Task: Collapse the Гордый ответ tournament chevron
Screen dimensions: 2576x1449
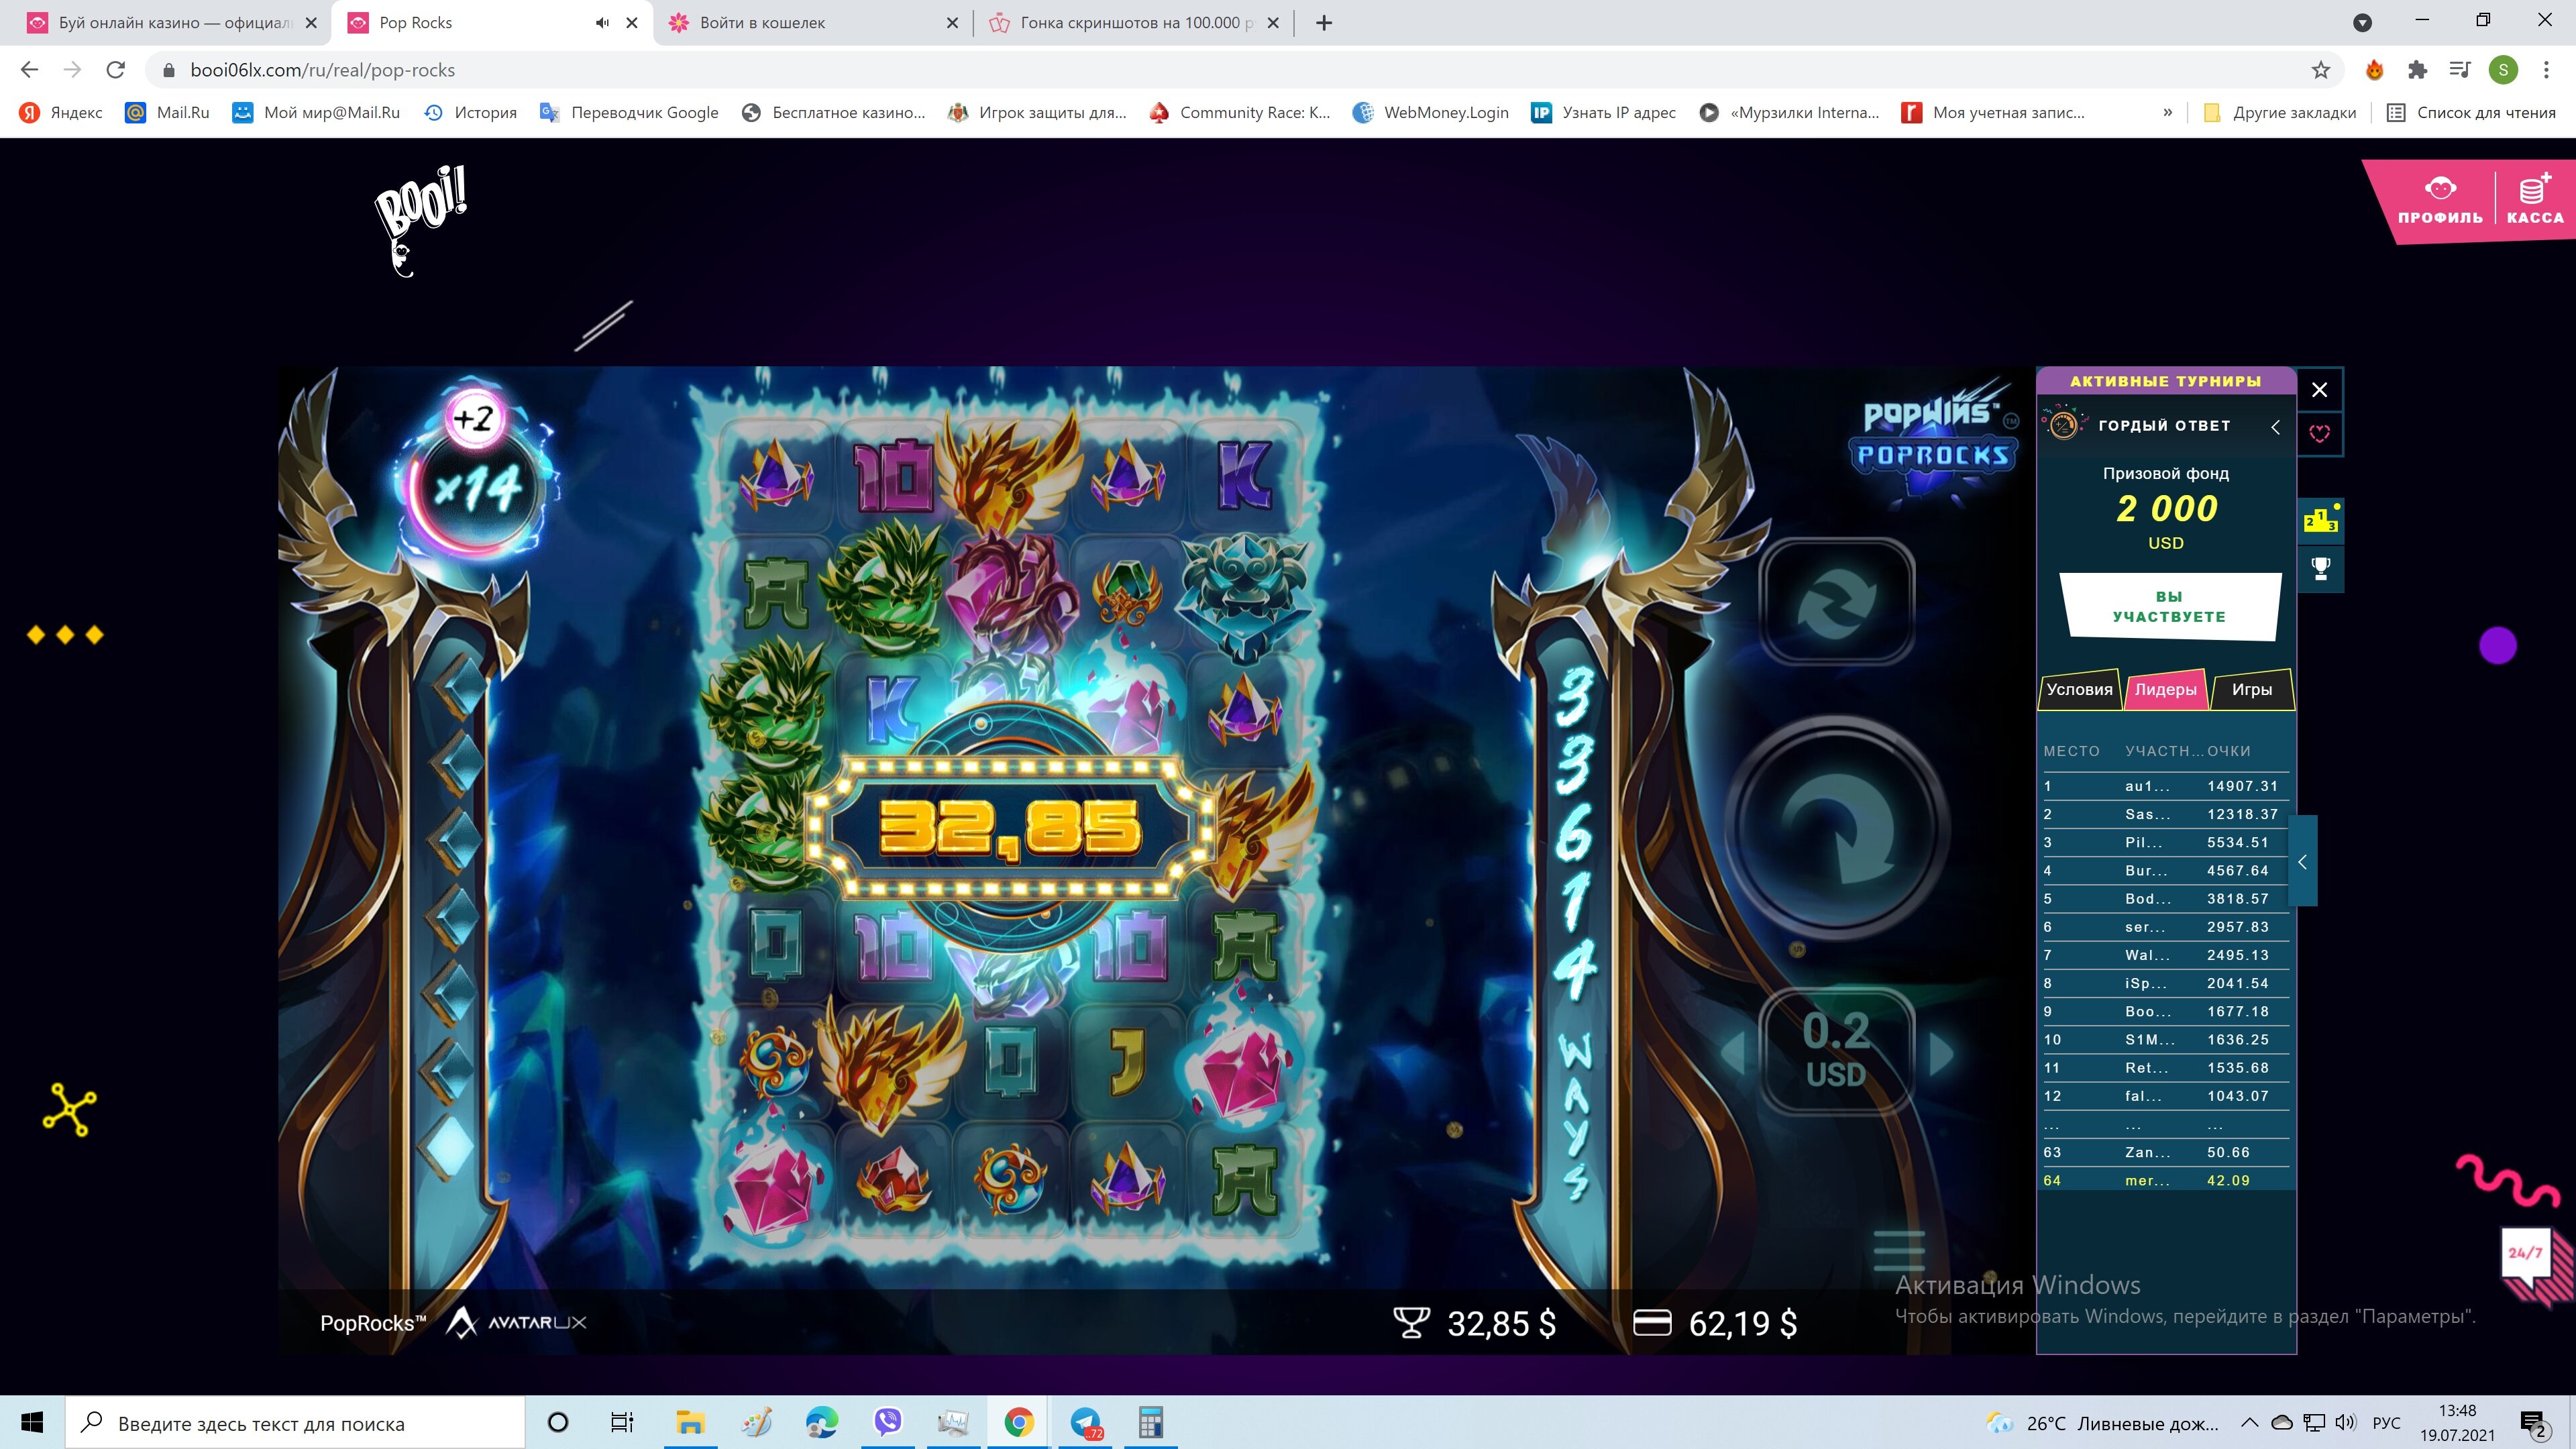Action: 2275,427
